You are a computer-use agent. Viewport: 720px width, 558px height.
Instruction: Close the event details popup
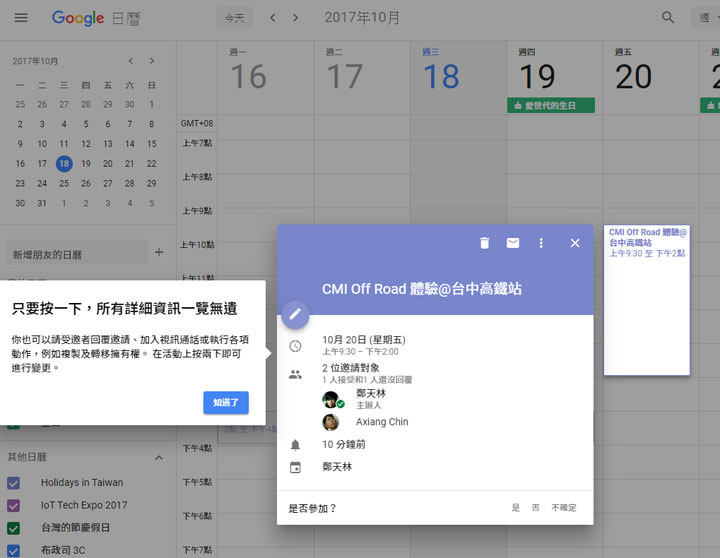575,243
